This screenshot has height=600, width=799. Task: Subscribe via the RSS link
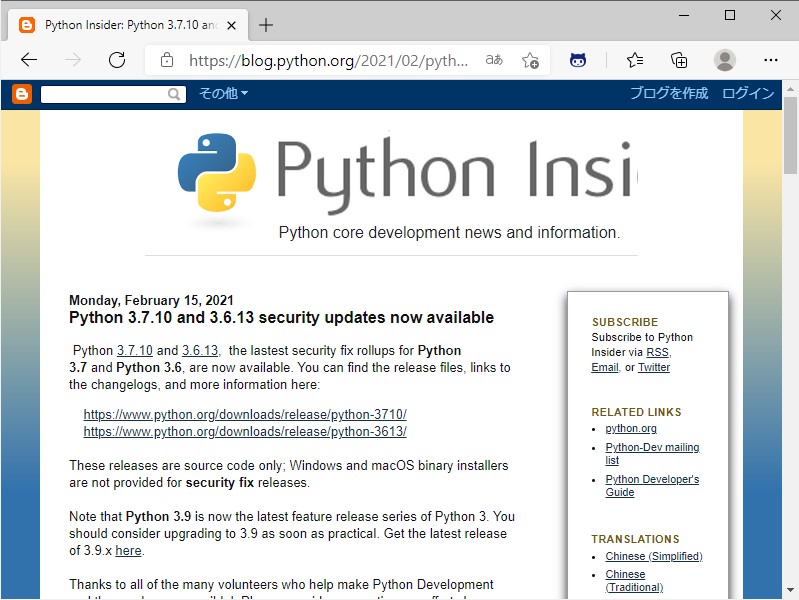[x=657, y=352]
